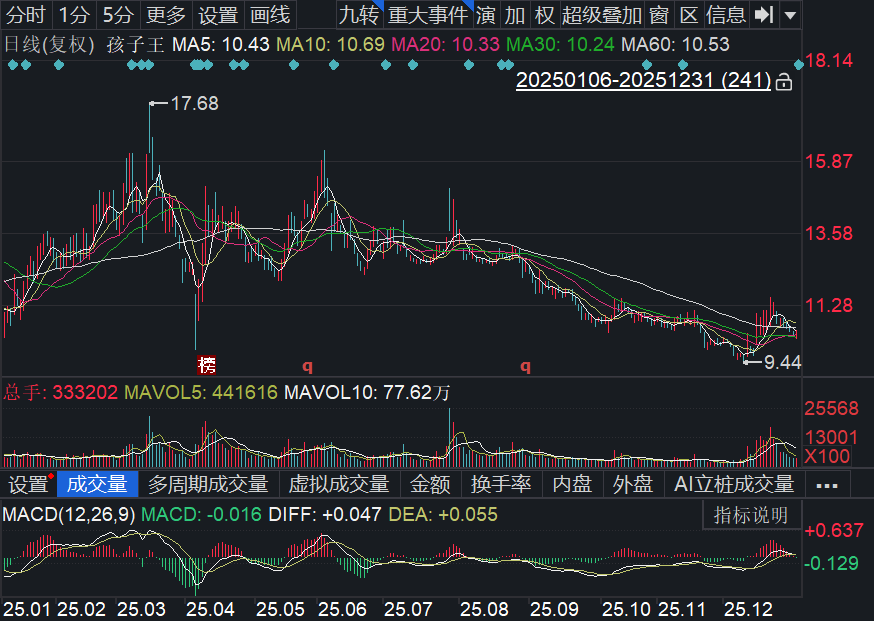Click the 指标说明 button
This screenshot has width=874, height=621.
tap(751, 515)
